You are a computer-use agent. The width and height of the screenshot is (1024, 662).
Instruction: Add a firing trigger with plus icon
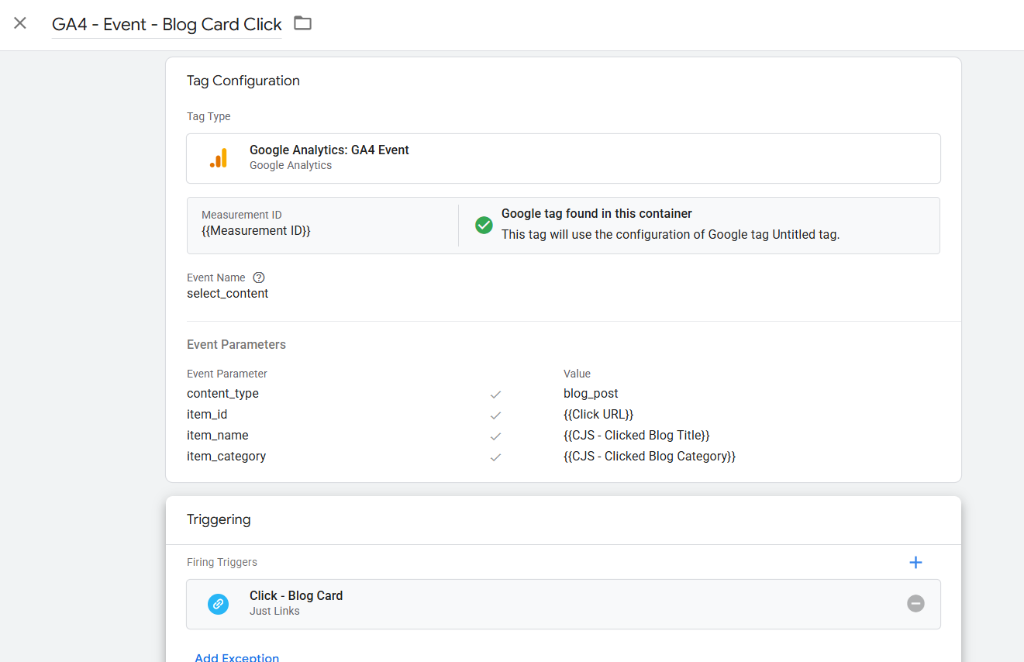click(x=916, y=562)
